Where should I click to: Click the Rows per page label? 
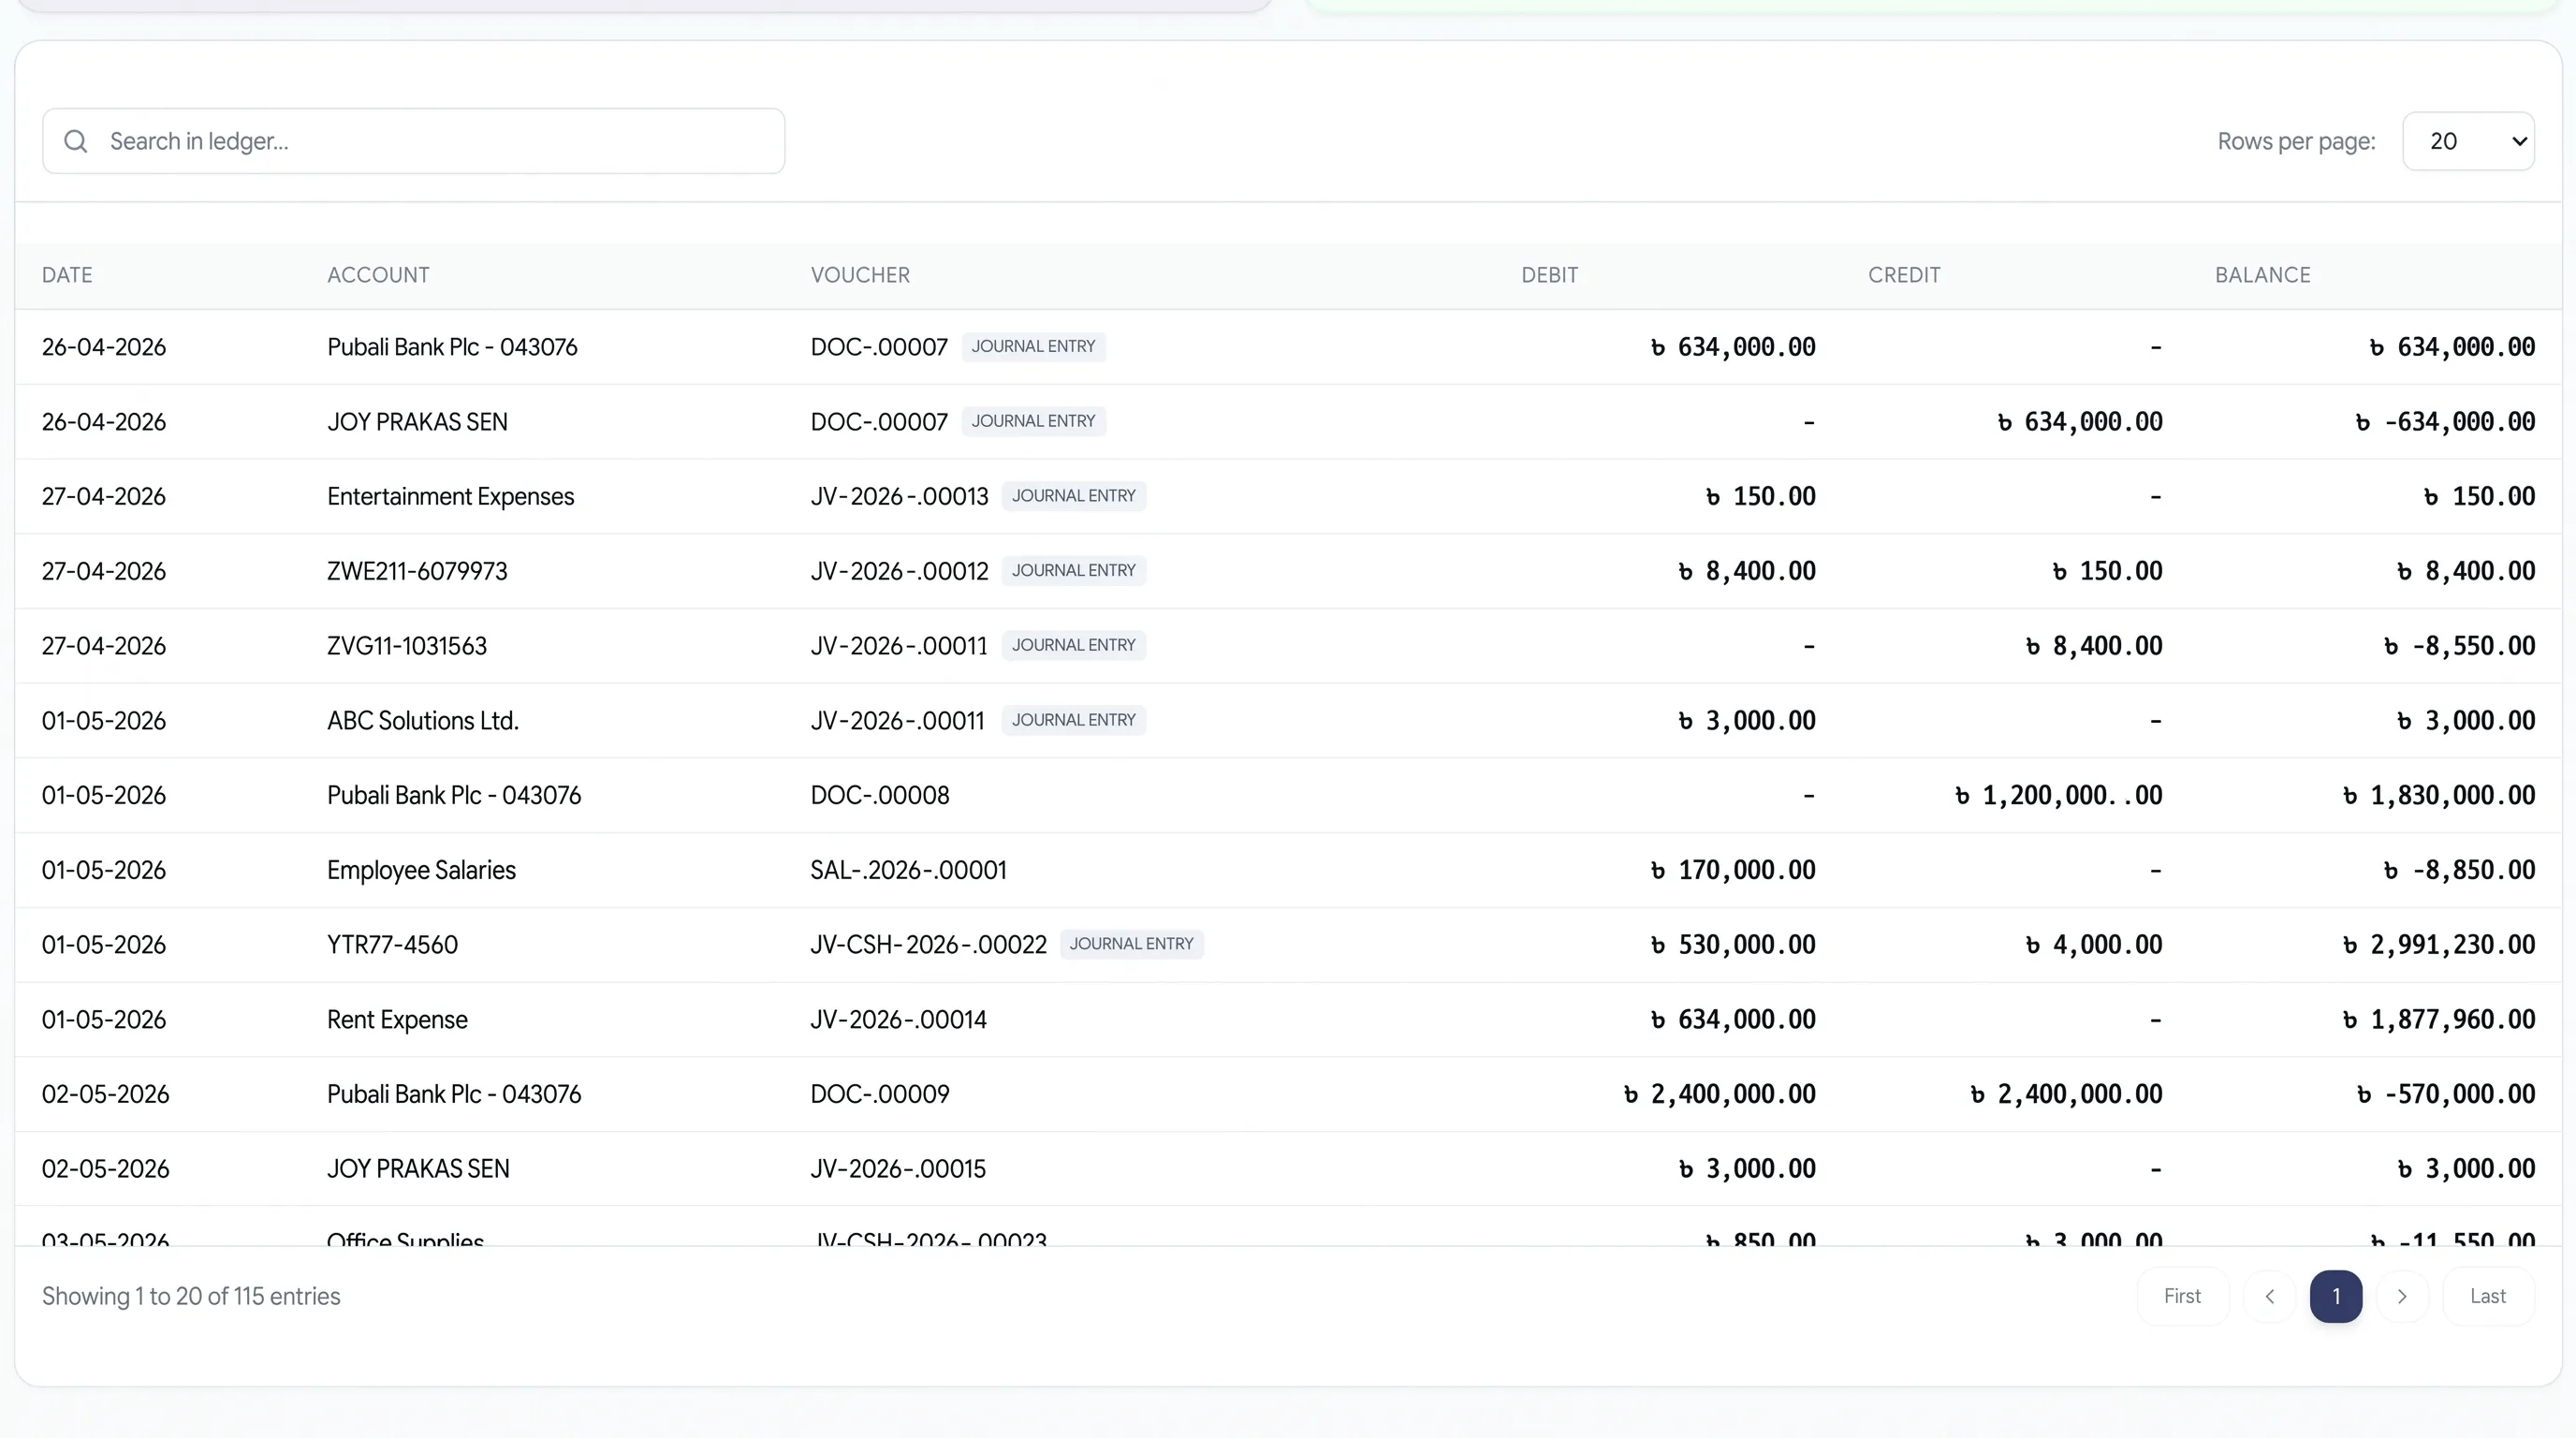click(2296, 141)
